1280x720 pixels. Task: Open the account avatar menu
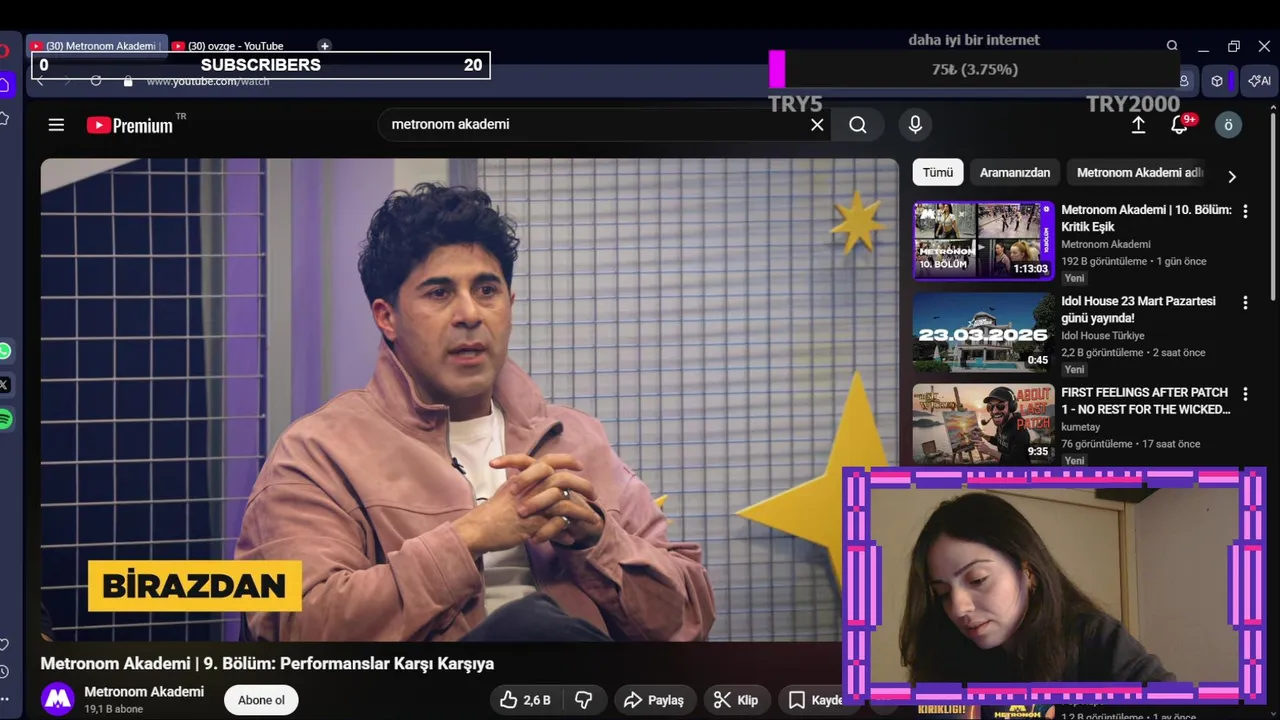coord(1228,125)
